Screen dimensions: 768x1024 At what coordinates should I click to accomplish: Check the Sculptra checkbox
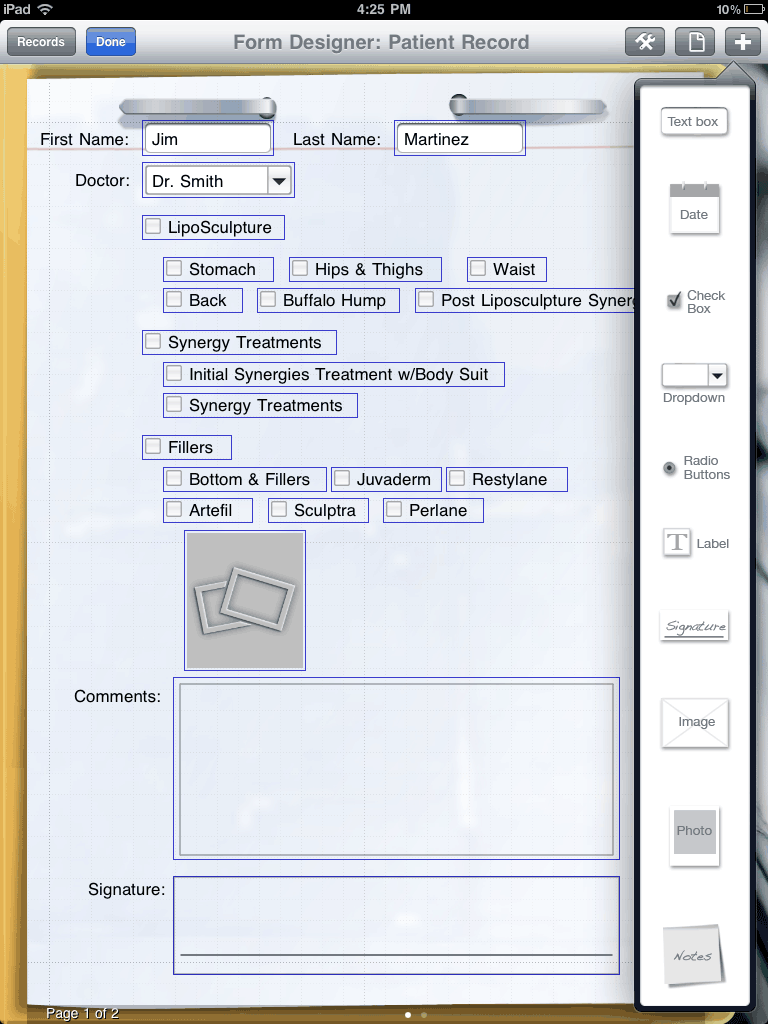279,509
